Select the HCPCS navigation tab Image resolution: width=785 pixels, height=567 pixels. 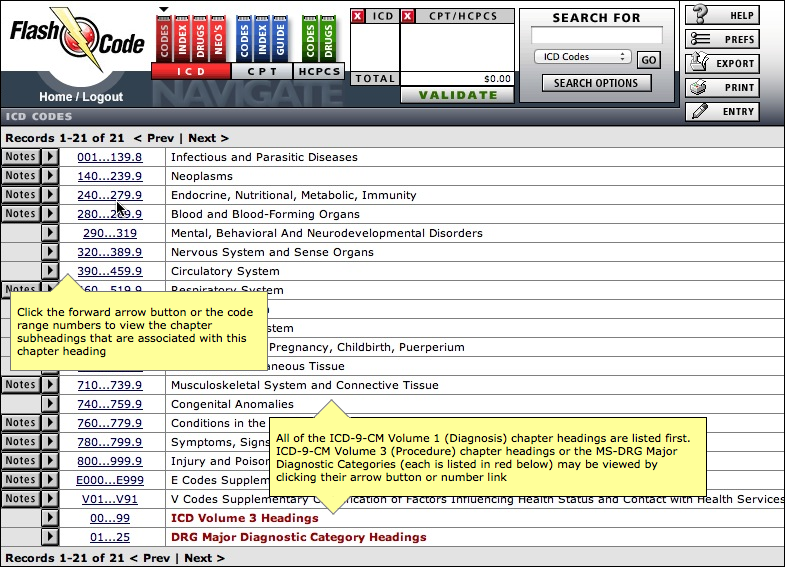(x=319, y=72)
